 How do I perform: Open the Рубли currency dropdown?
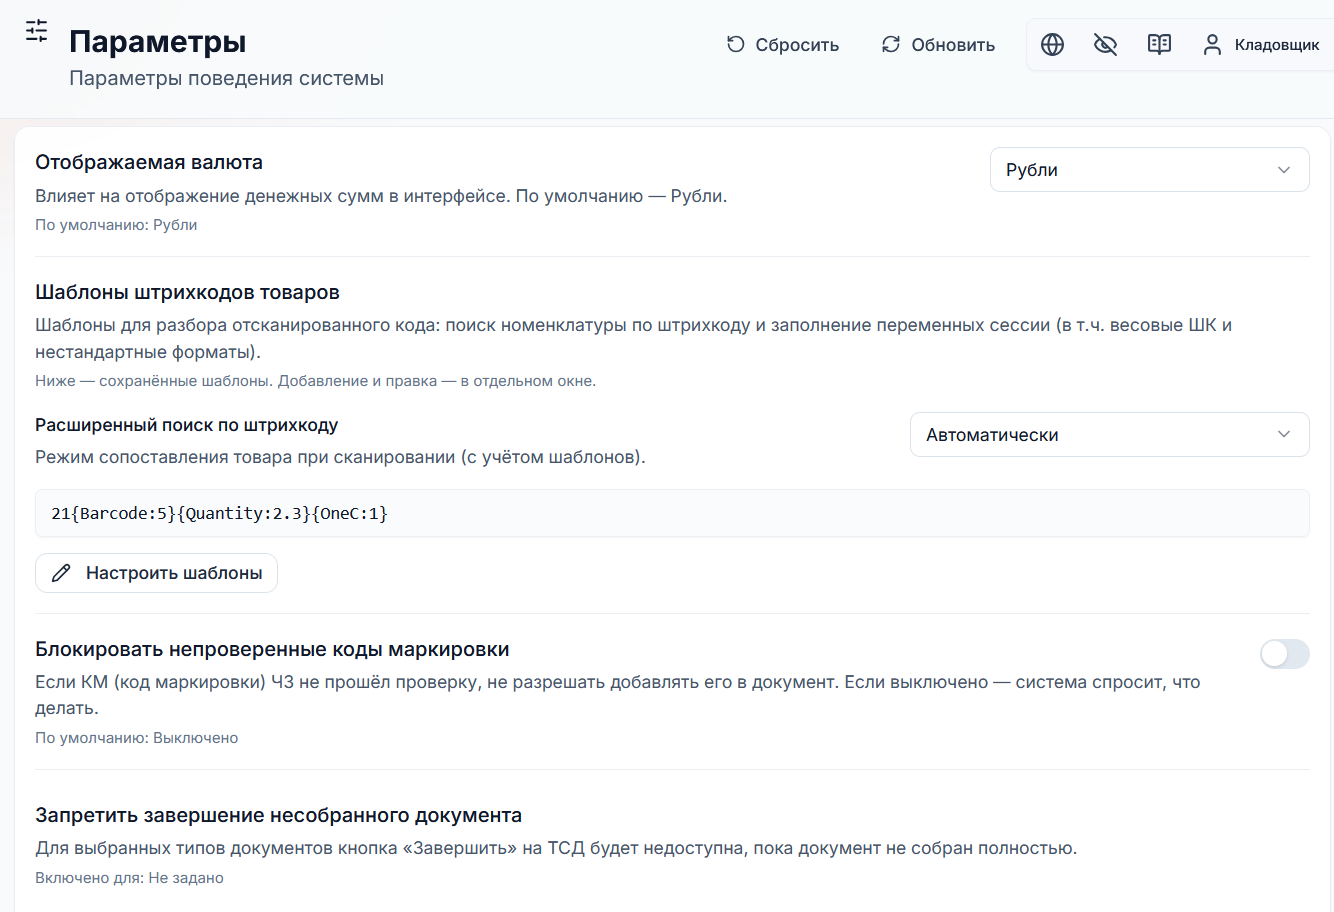coord(1149,170)
